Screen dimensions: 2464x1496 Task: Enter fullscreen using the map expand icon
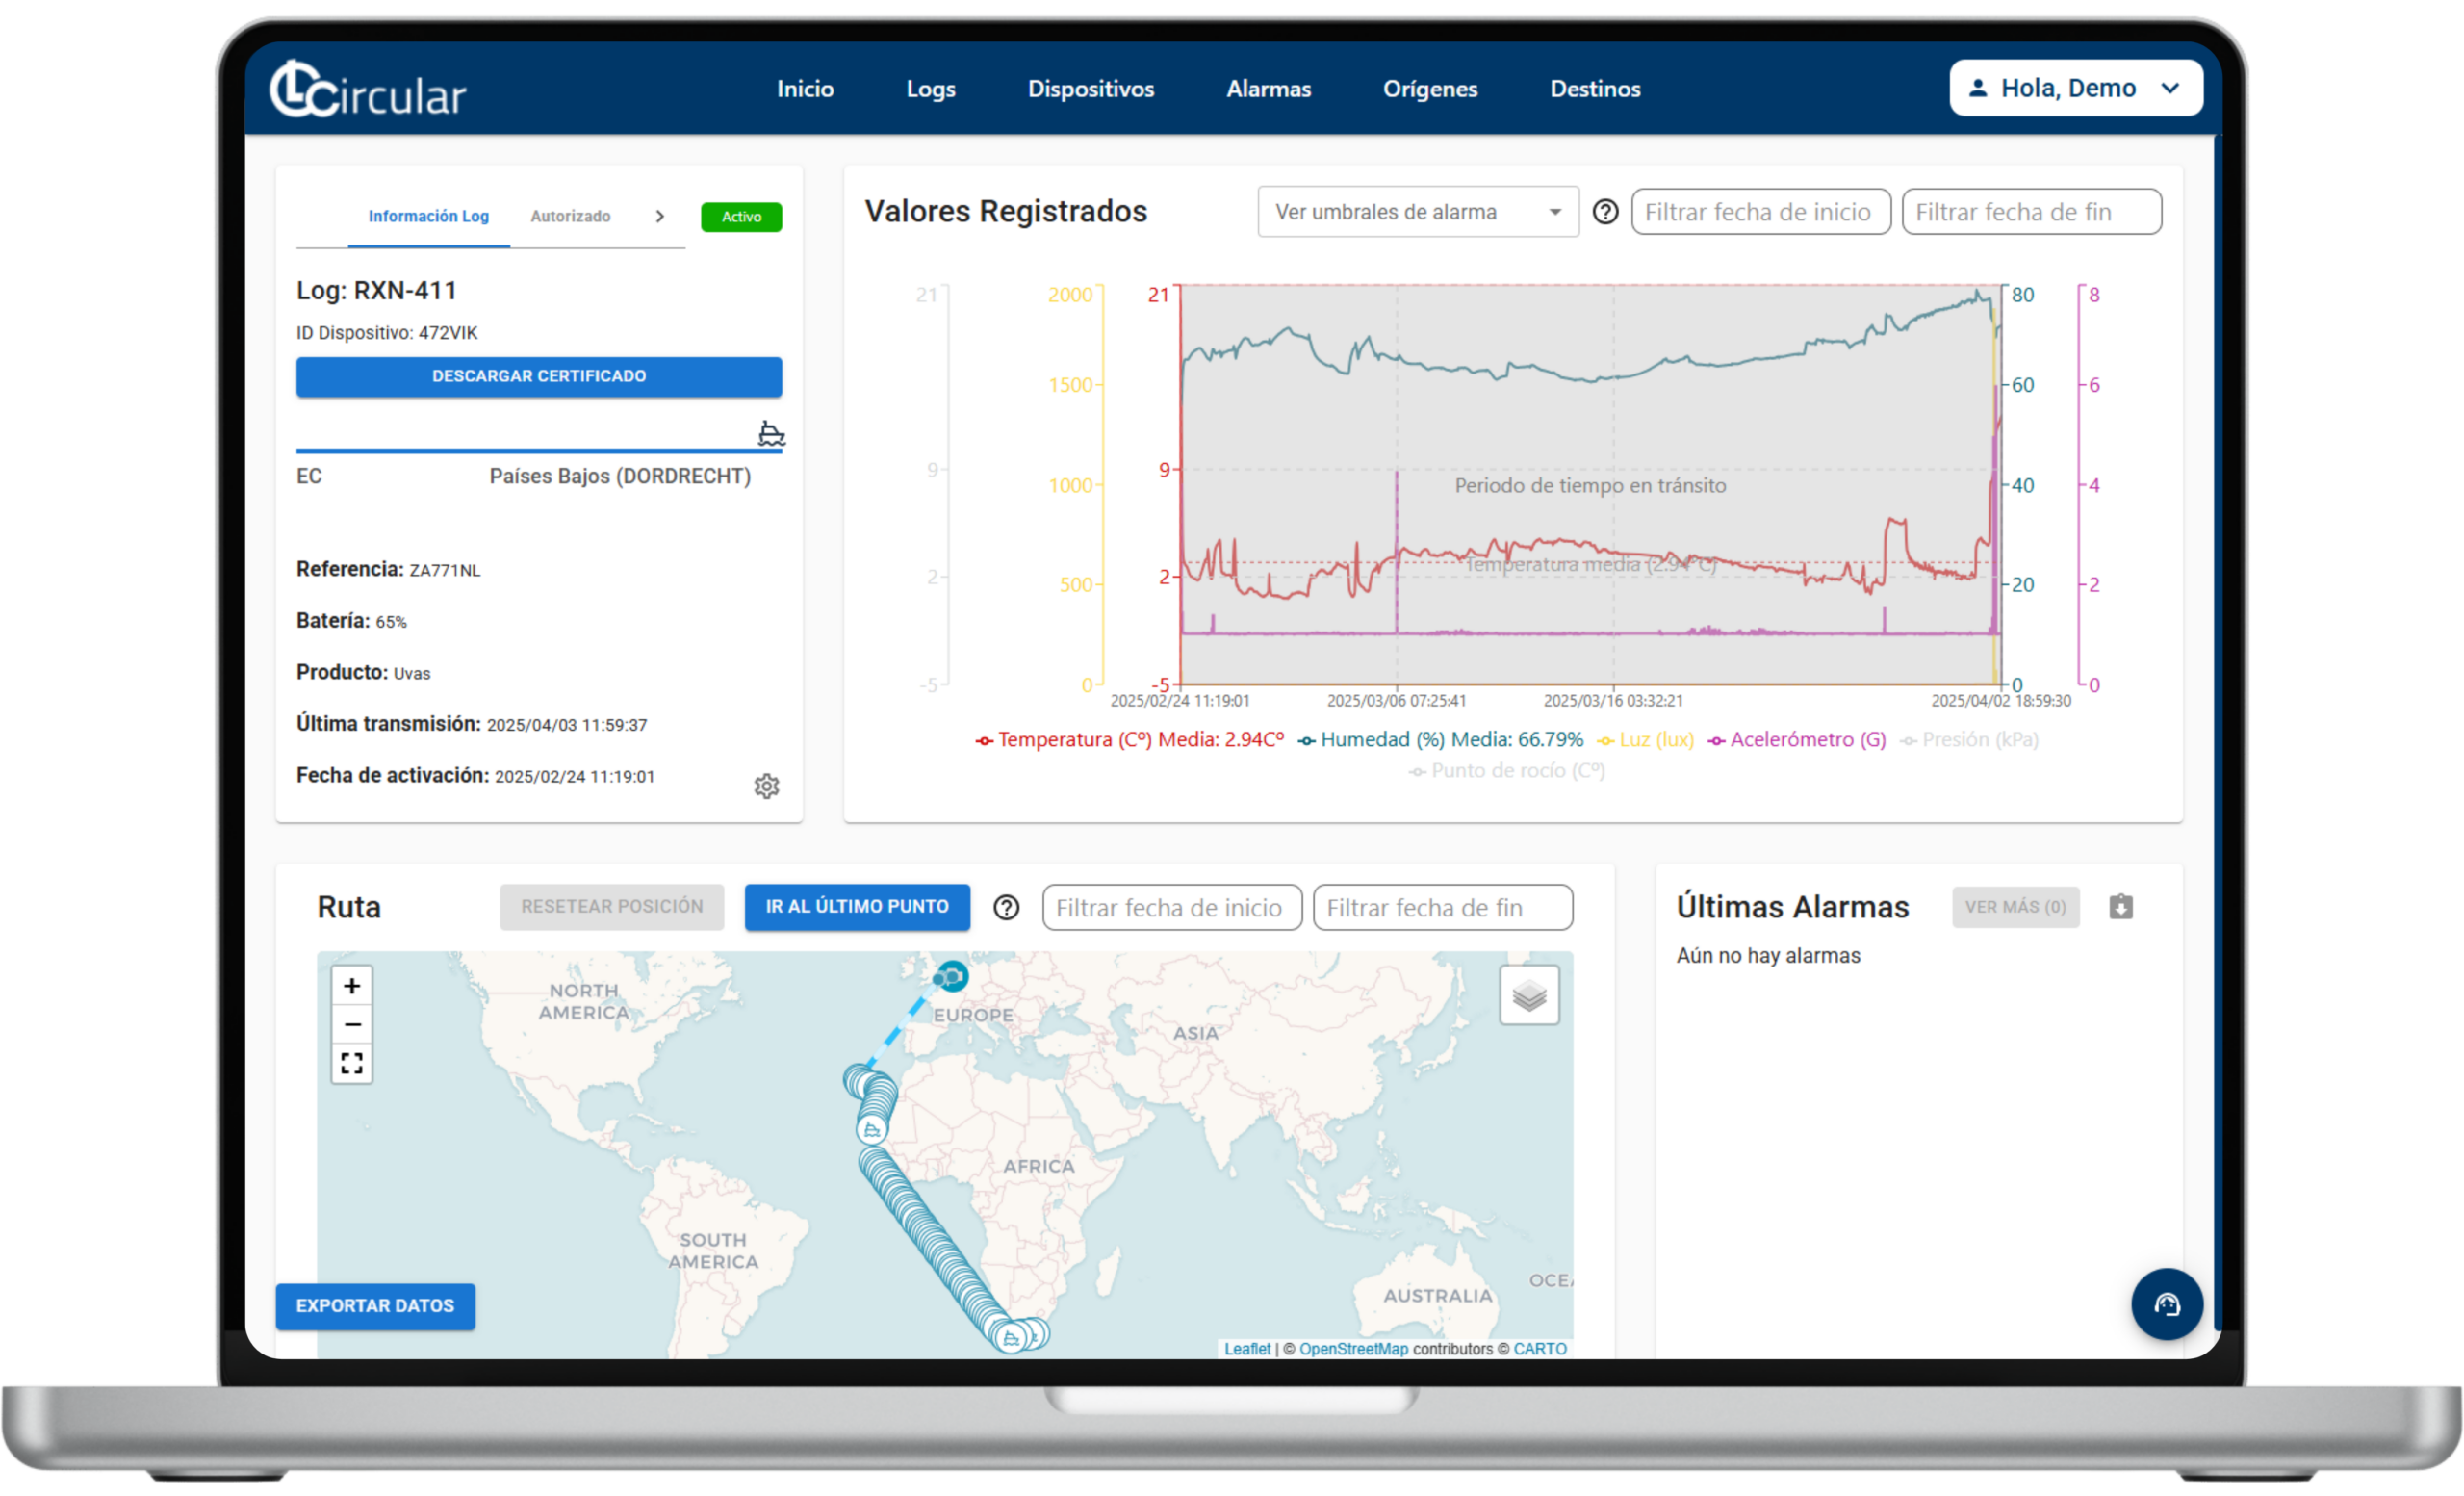(351, 1063)
